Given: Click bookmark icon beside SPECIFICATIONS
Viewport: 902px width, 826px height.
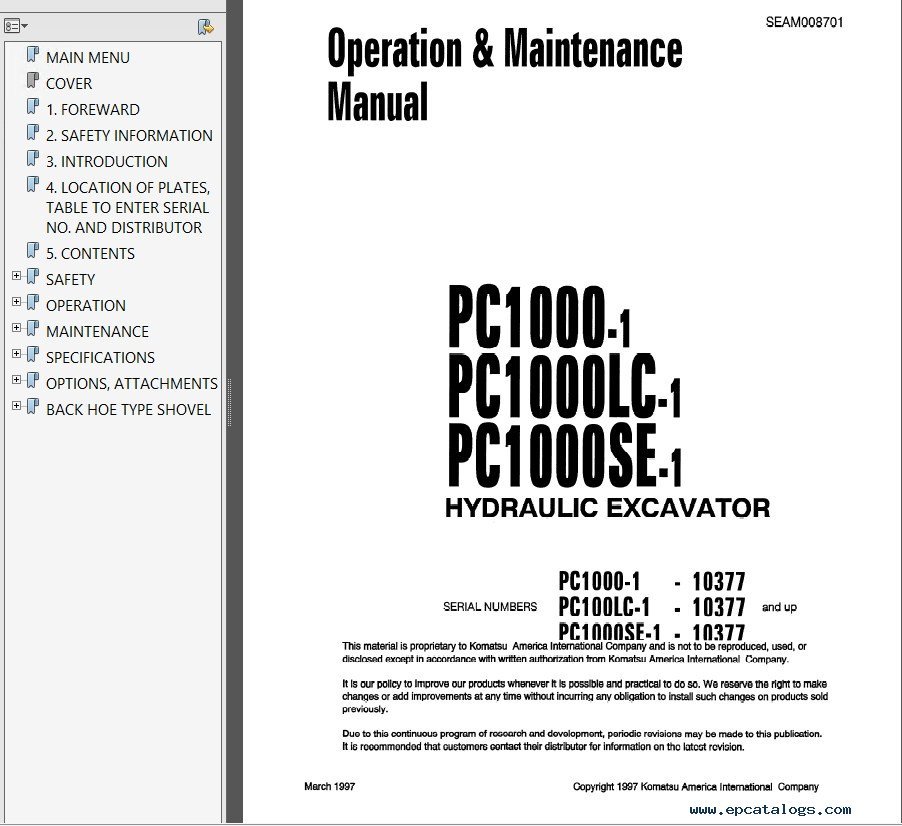Looking at the screenshot, I should tap(33, 354).
